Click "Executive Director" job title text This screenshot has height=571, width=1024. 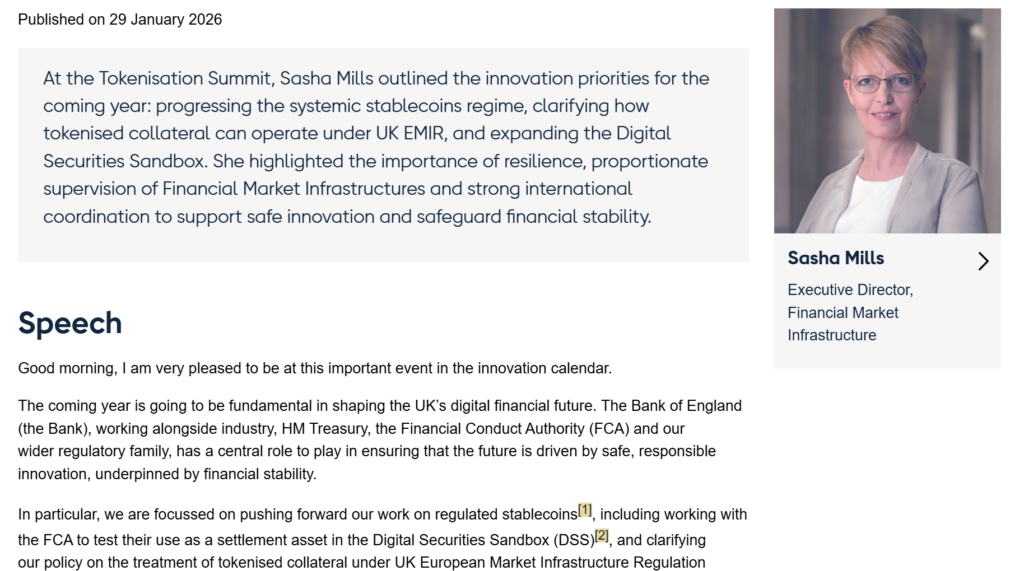[850, 290]
